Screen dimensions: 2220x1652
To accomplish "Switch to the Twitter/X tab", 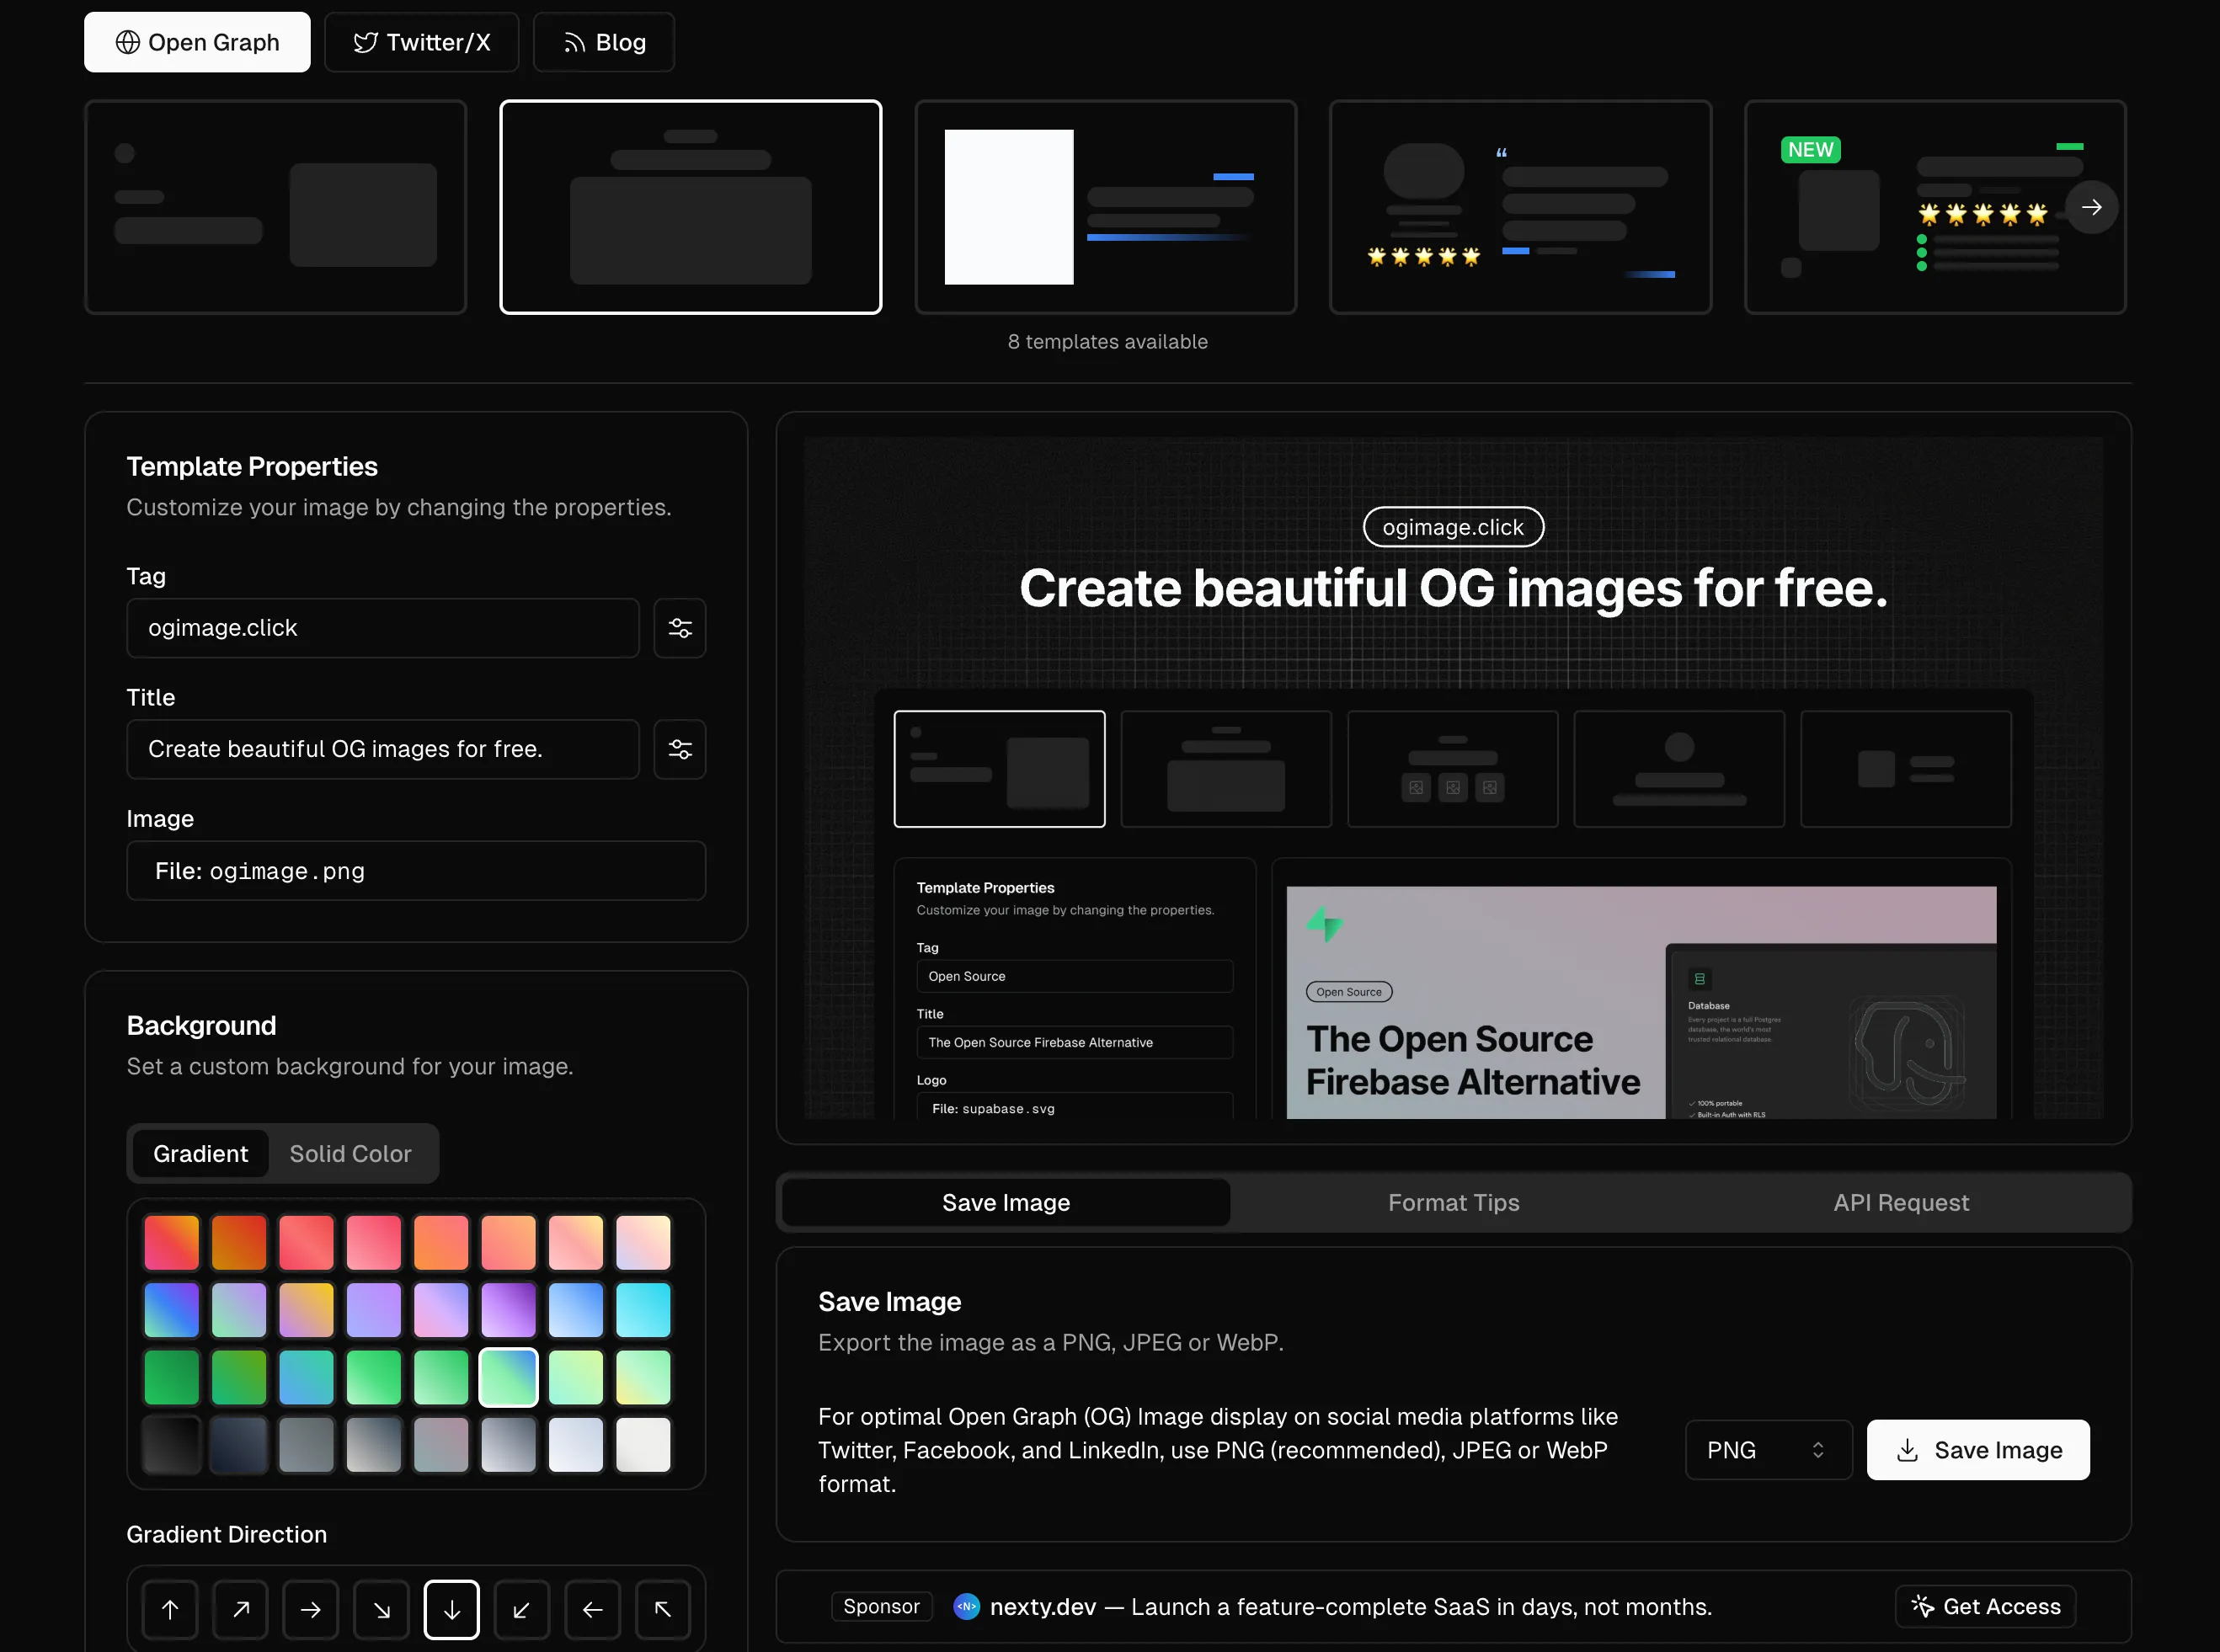I will tap(421, 42).
